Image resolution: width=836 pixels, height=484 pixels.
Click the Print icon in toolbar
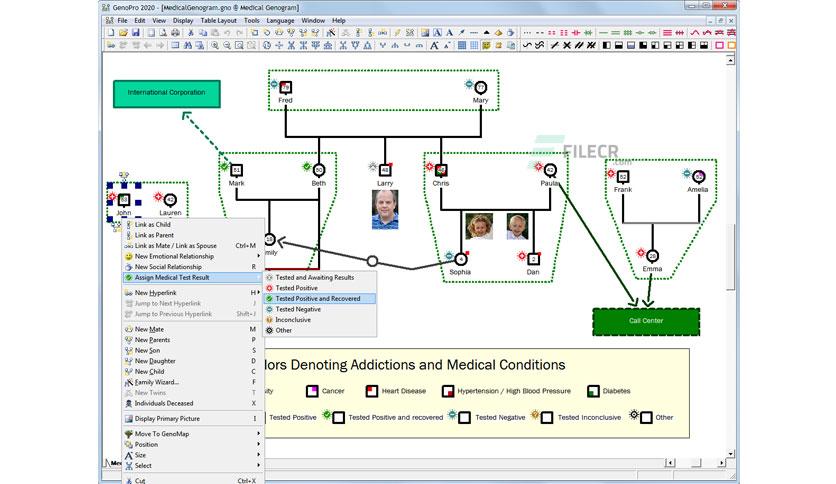175,33
